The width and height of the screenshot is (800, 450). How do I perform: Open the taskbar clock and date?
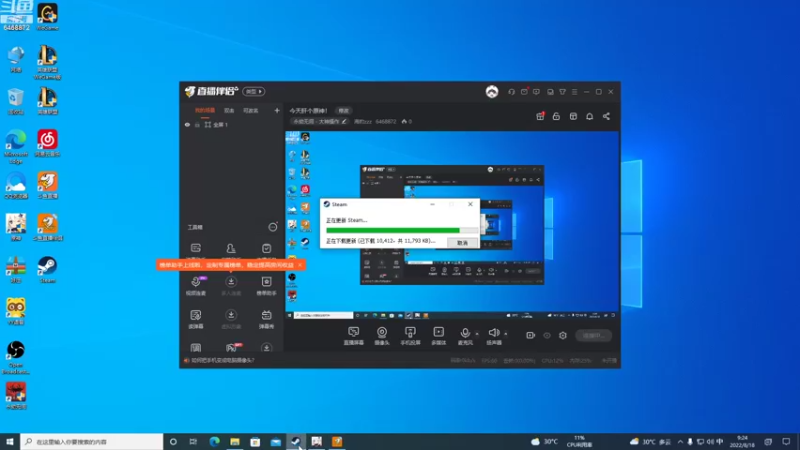click(x=742, y=441)
